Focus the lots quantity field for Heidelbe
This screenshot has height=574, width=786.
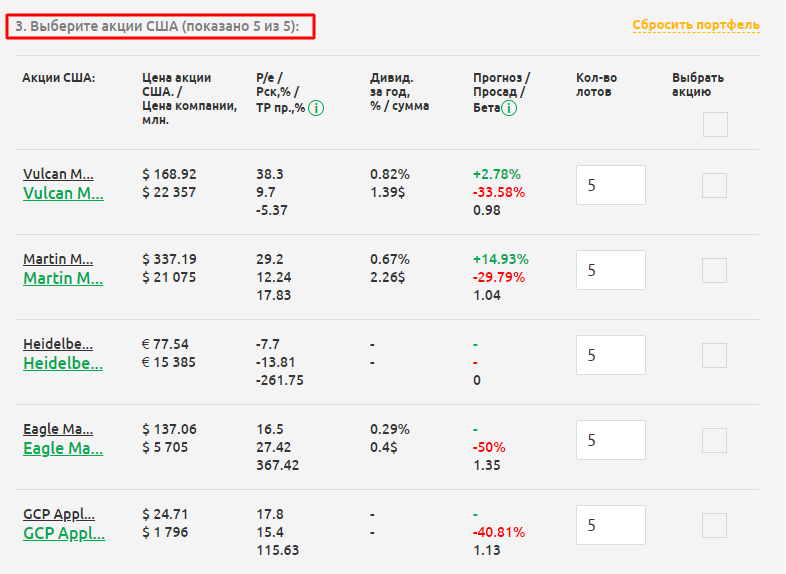[x=611, y=355]
